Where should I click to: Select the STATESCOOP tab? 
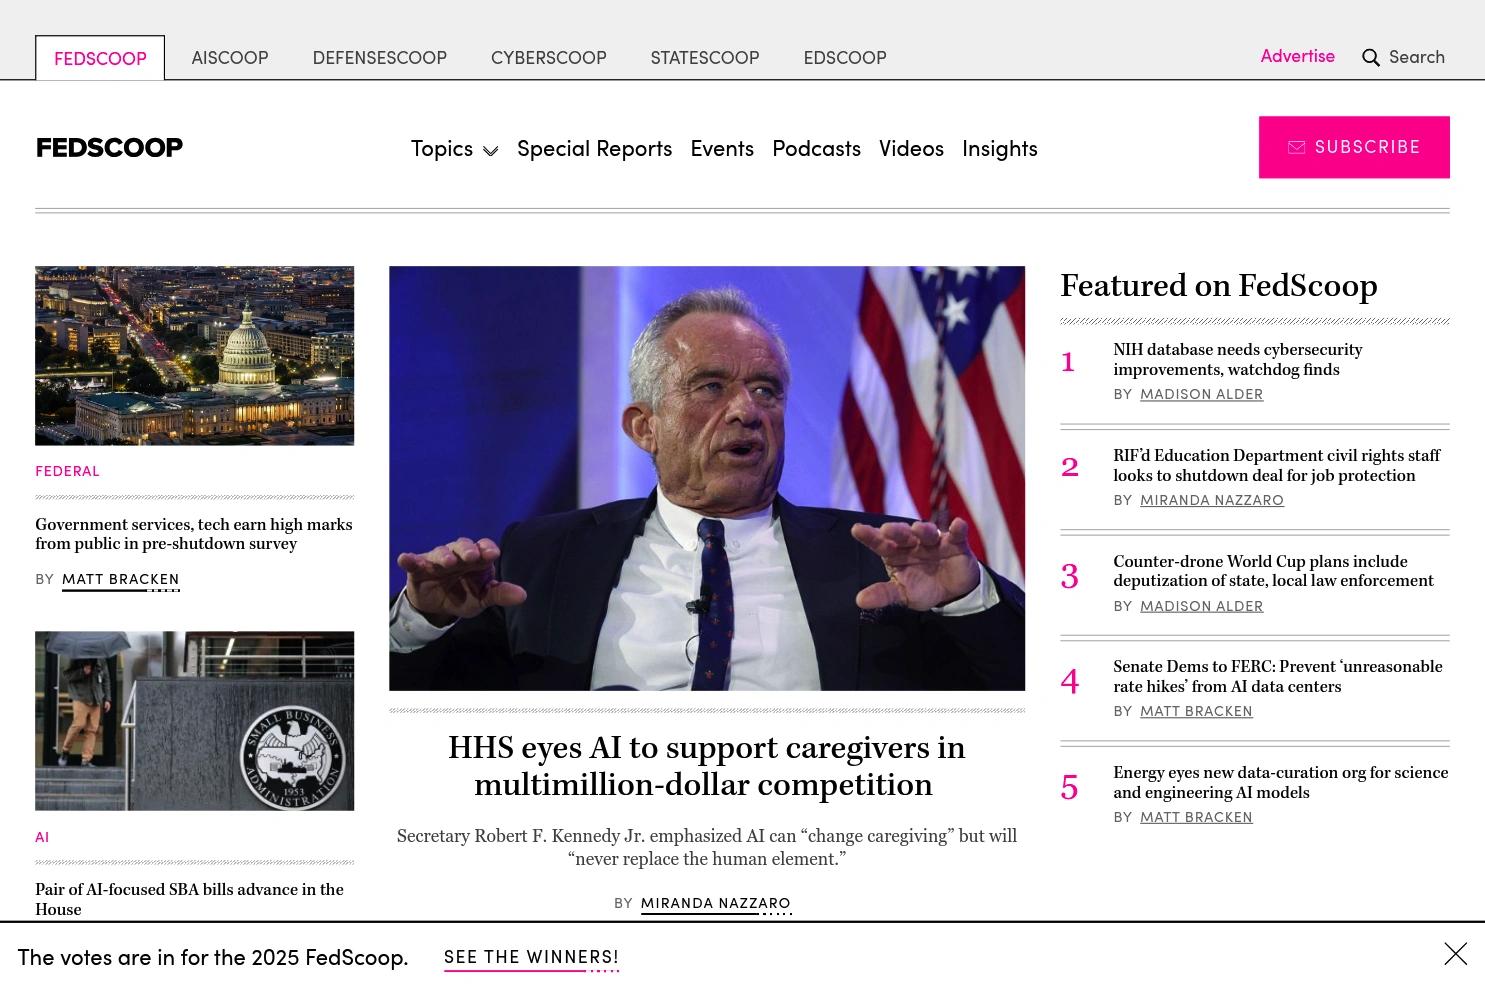coord(705,58)
